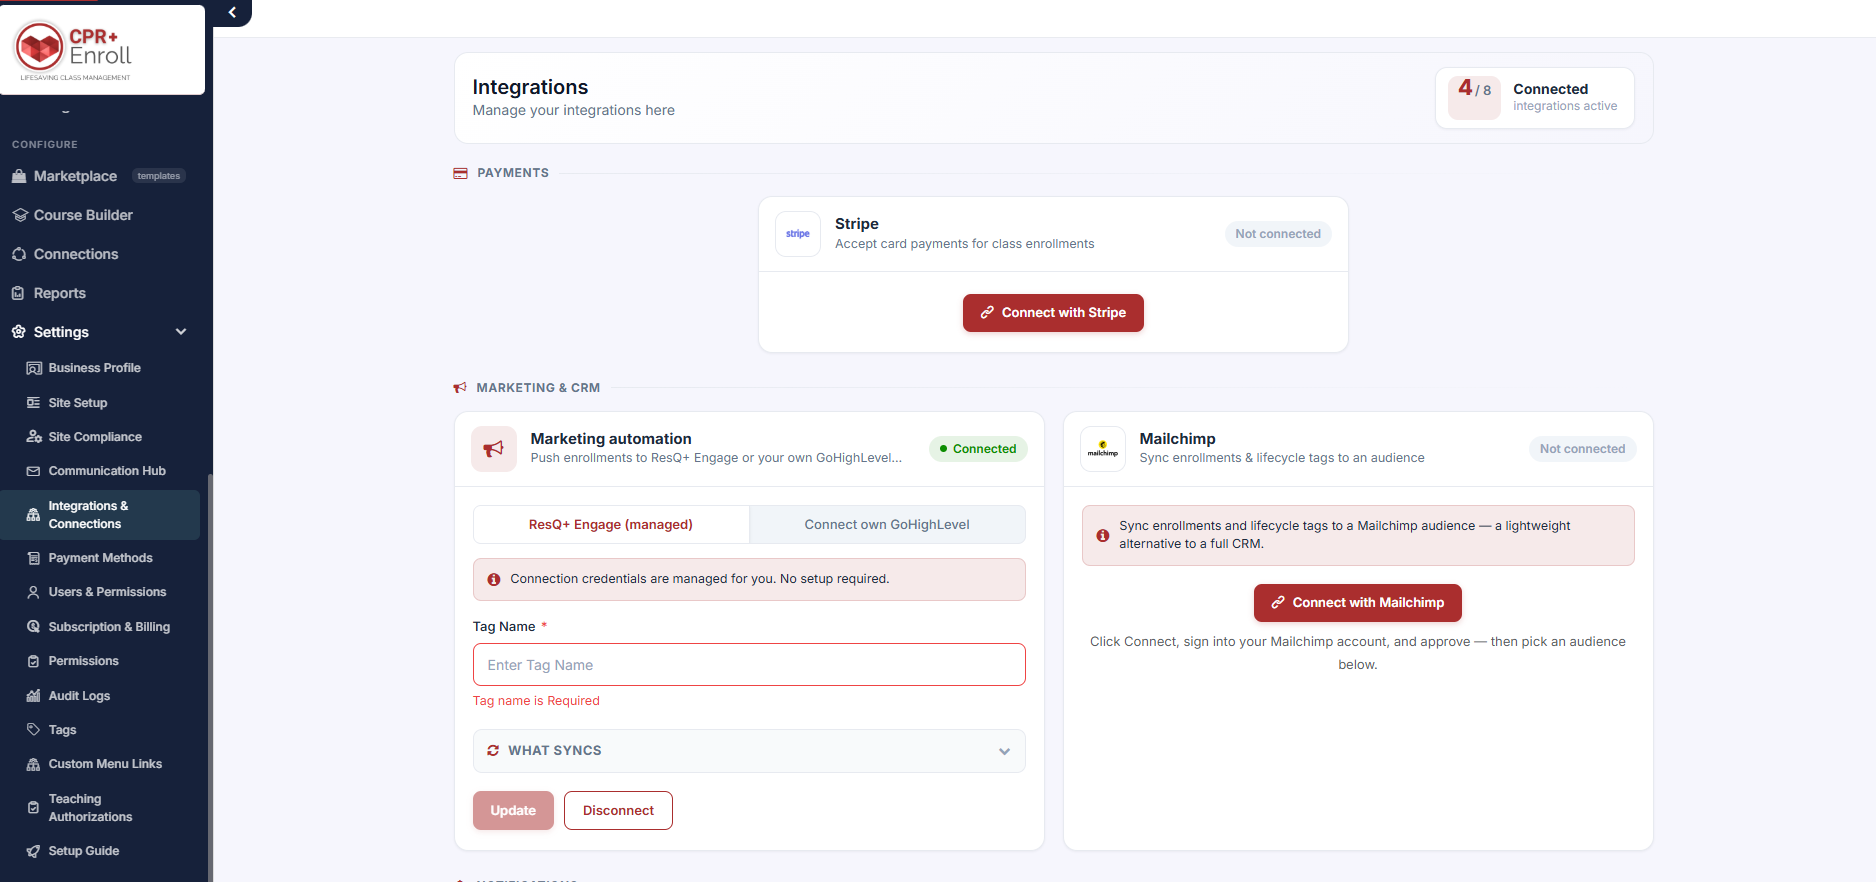Open Payment Methods settings link
Viewport: 1876px width, 882px height.
pyautogui.click(x=100, y=558)
